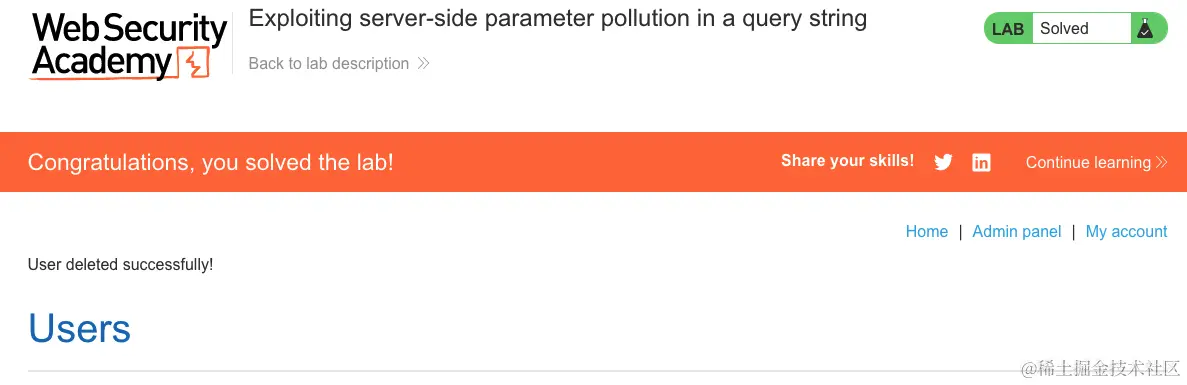Open the Admin panel
Viewport: 1187px width, 385px height.
(1017, 231)
